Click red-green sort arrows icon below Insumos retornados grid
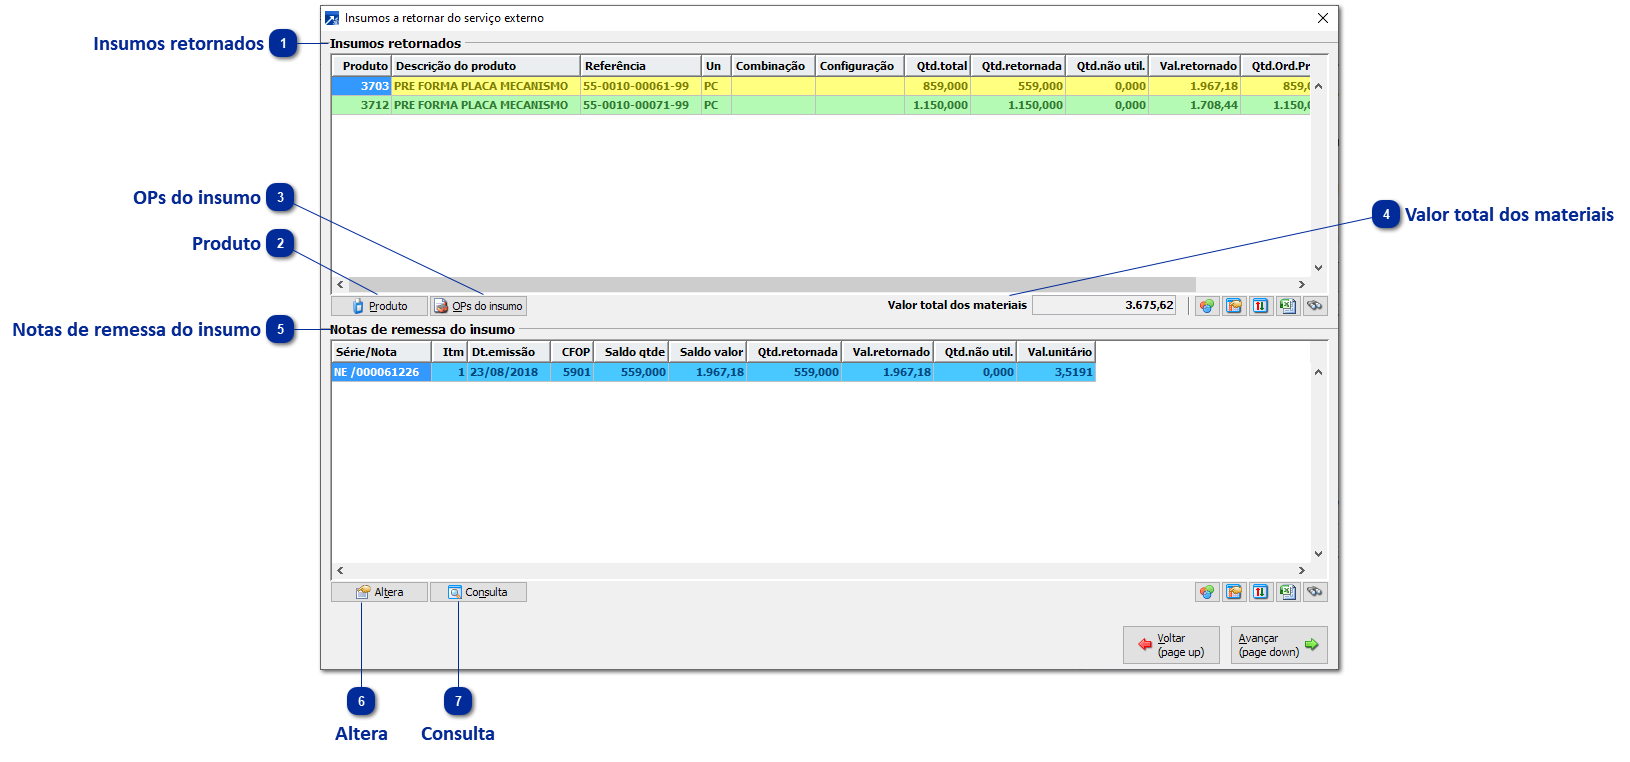 (1261, 306)
